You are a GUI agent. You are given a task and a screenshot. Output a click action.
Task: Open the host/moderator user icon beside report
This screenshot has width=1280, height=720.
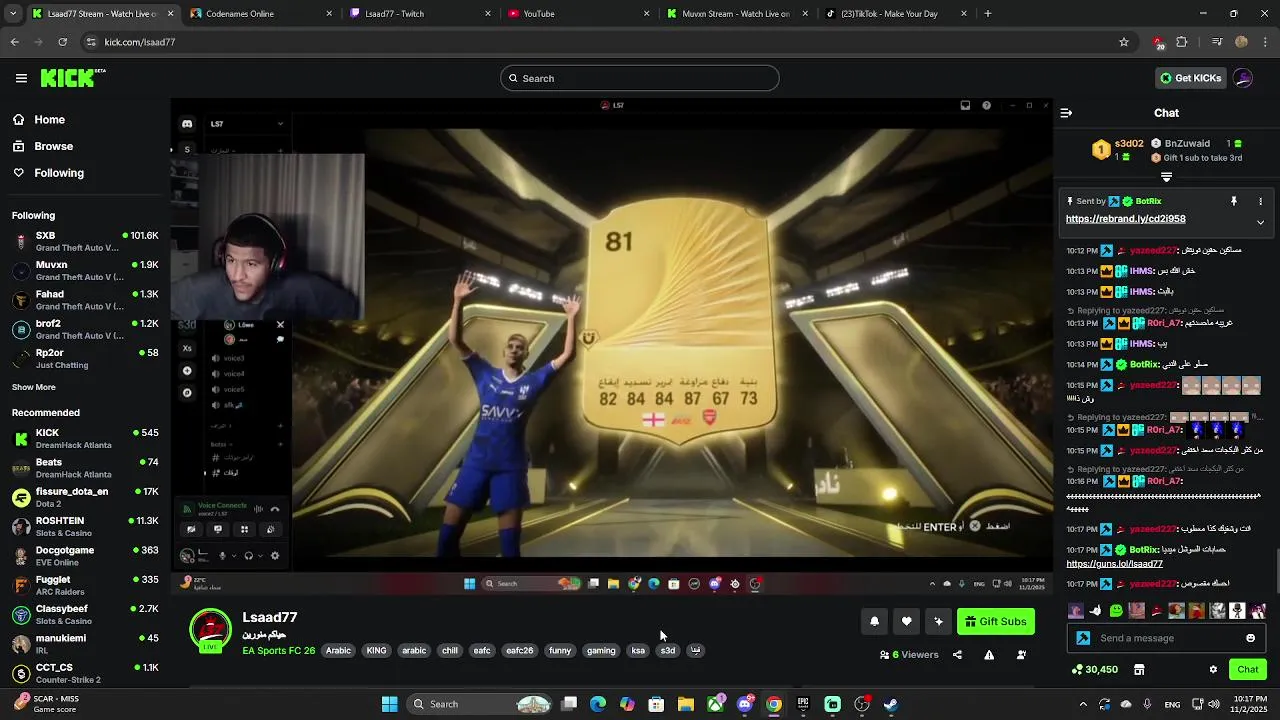(1021, 655)
